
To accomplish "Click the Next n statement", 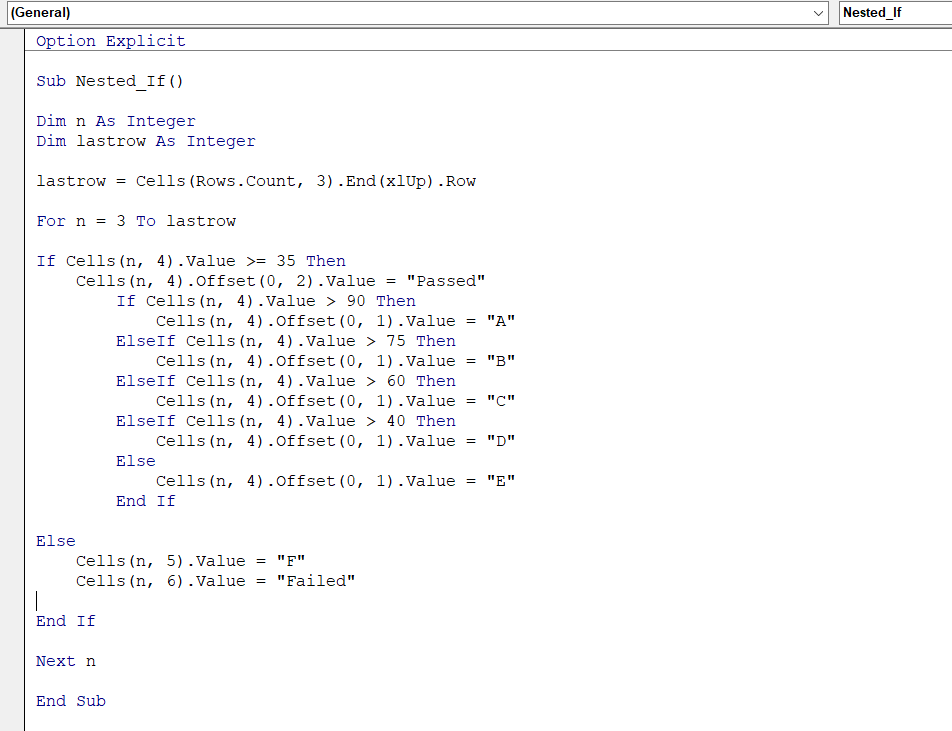I will [66, 661].
